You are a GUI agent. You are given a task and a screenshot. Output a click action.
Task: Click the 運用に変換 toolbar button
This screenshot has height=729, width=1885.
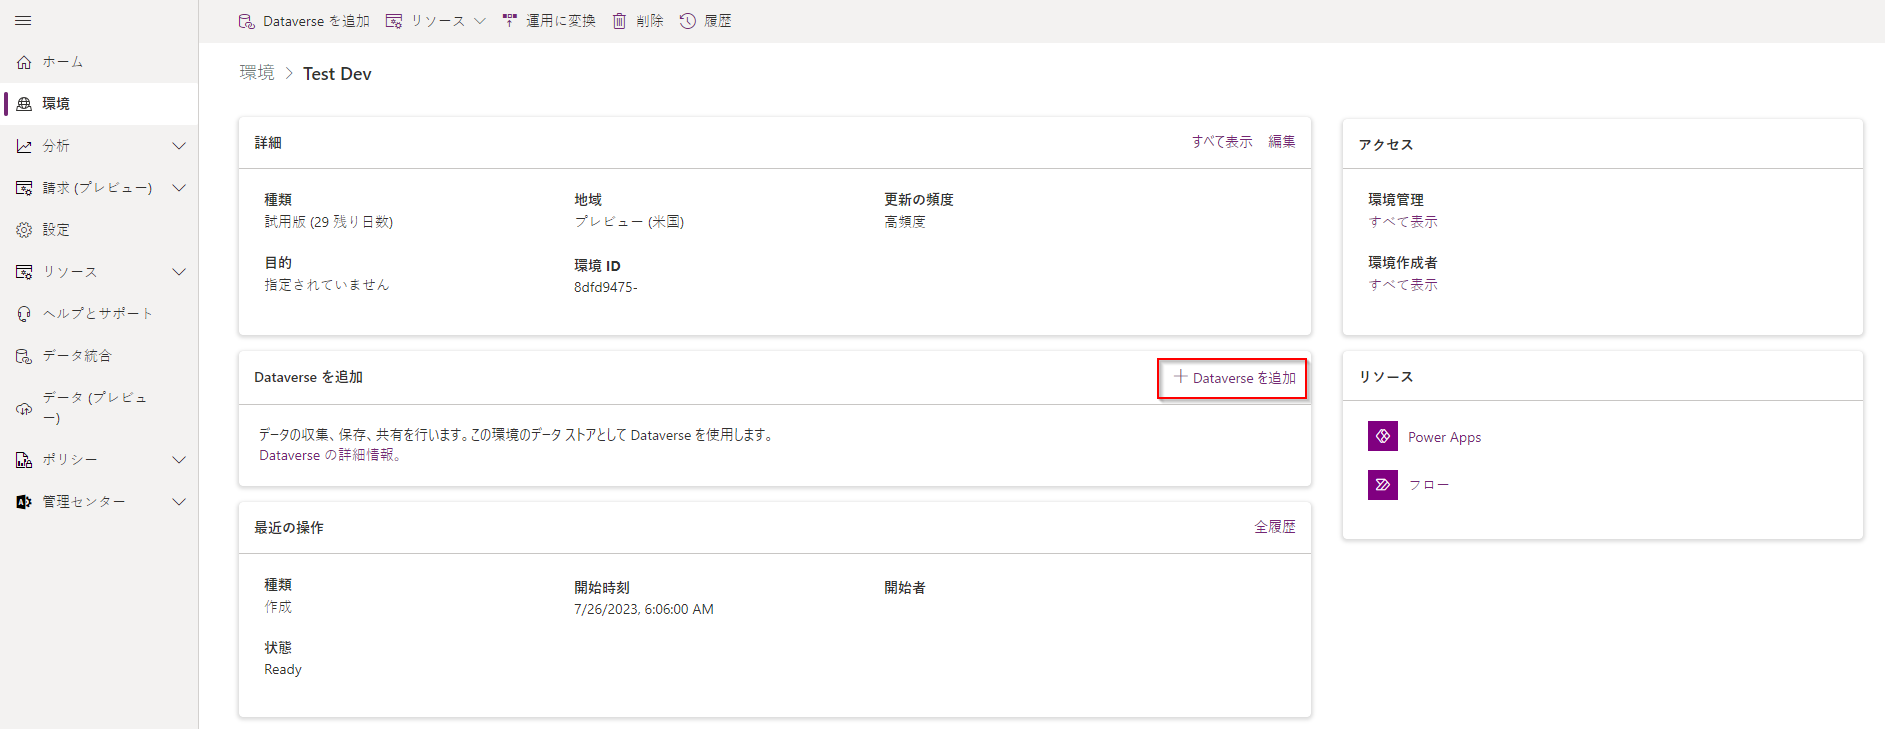coord(549,21)
